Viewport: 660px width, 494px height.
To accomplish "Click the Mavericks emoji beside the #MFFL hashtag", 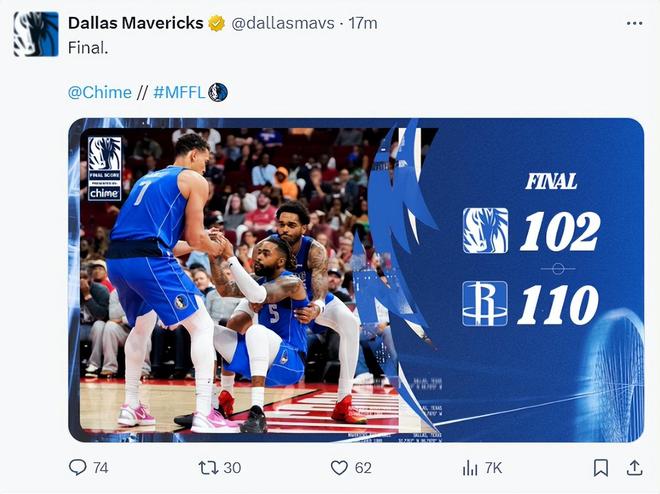I will pos(218,92).
